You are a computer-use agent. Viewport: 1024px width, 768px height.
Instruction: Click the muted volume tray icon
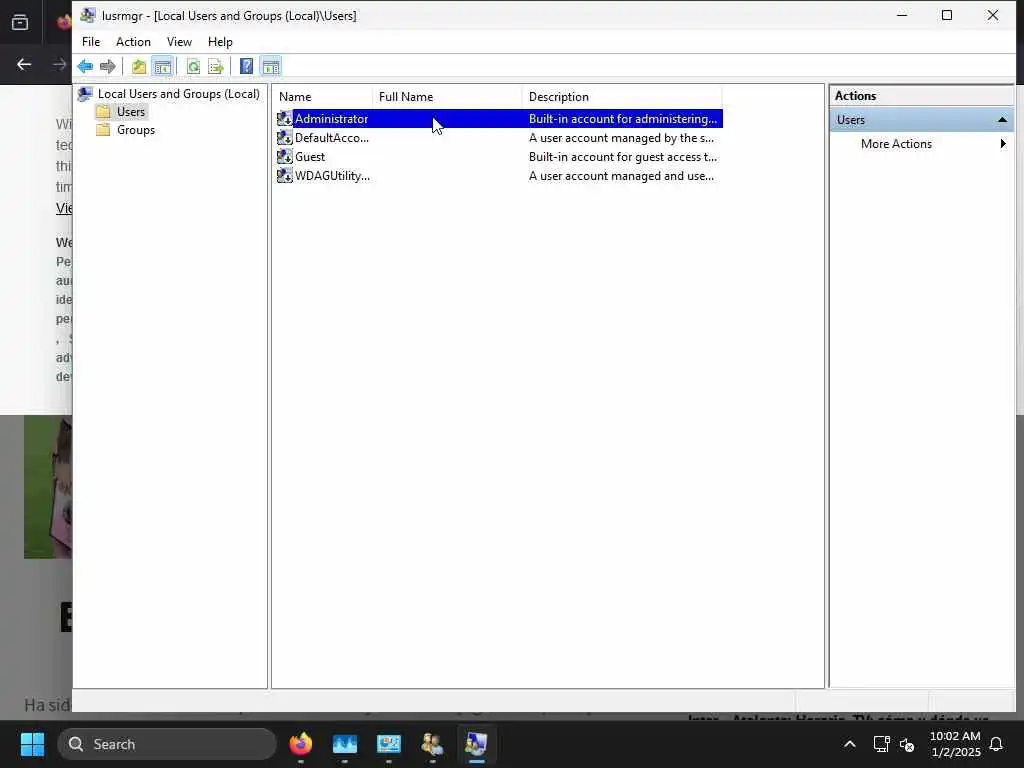pos(906,744)
